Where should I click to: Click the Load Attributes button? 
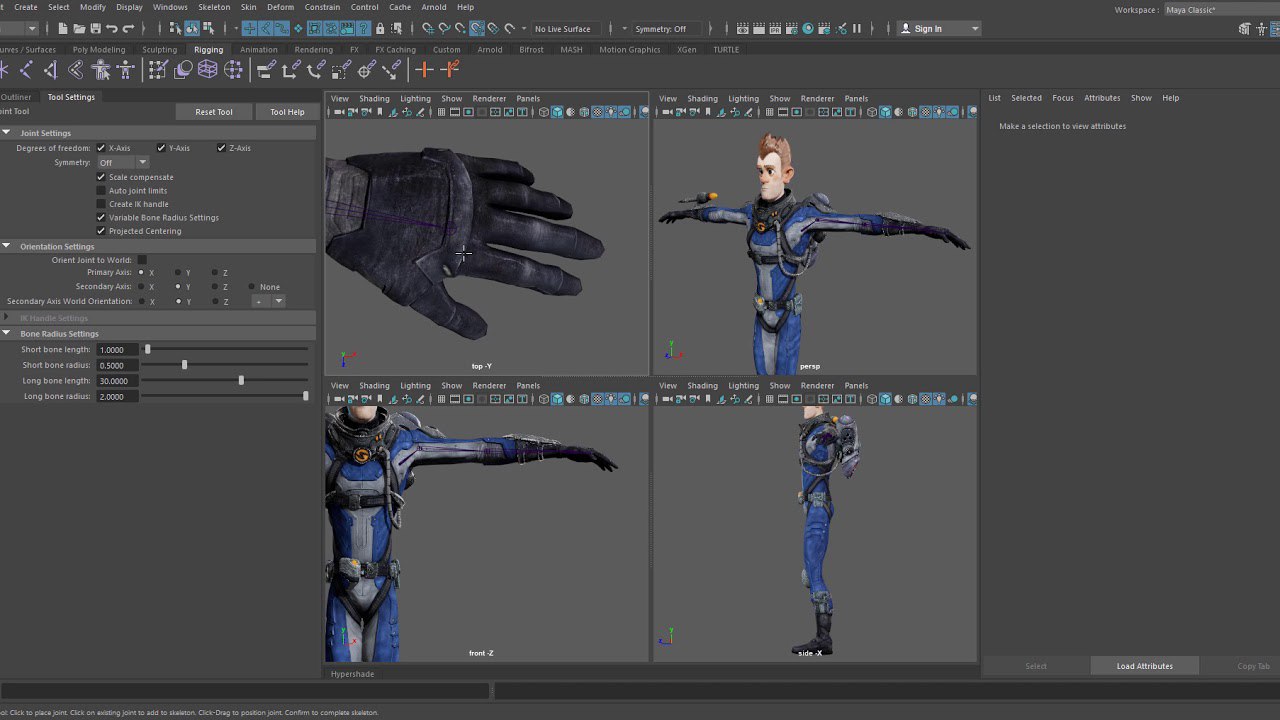click(x=1145, y=666)
